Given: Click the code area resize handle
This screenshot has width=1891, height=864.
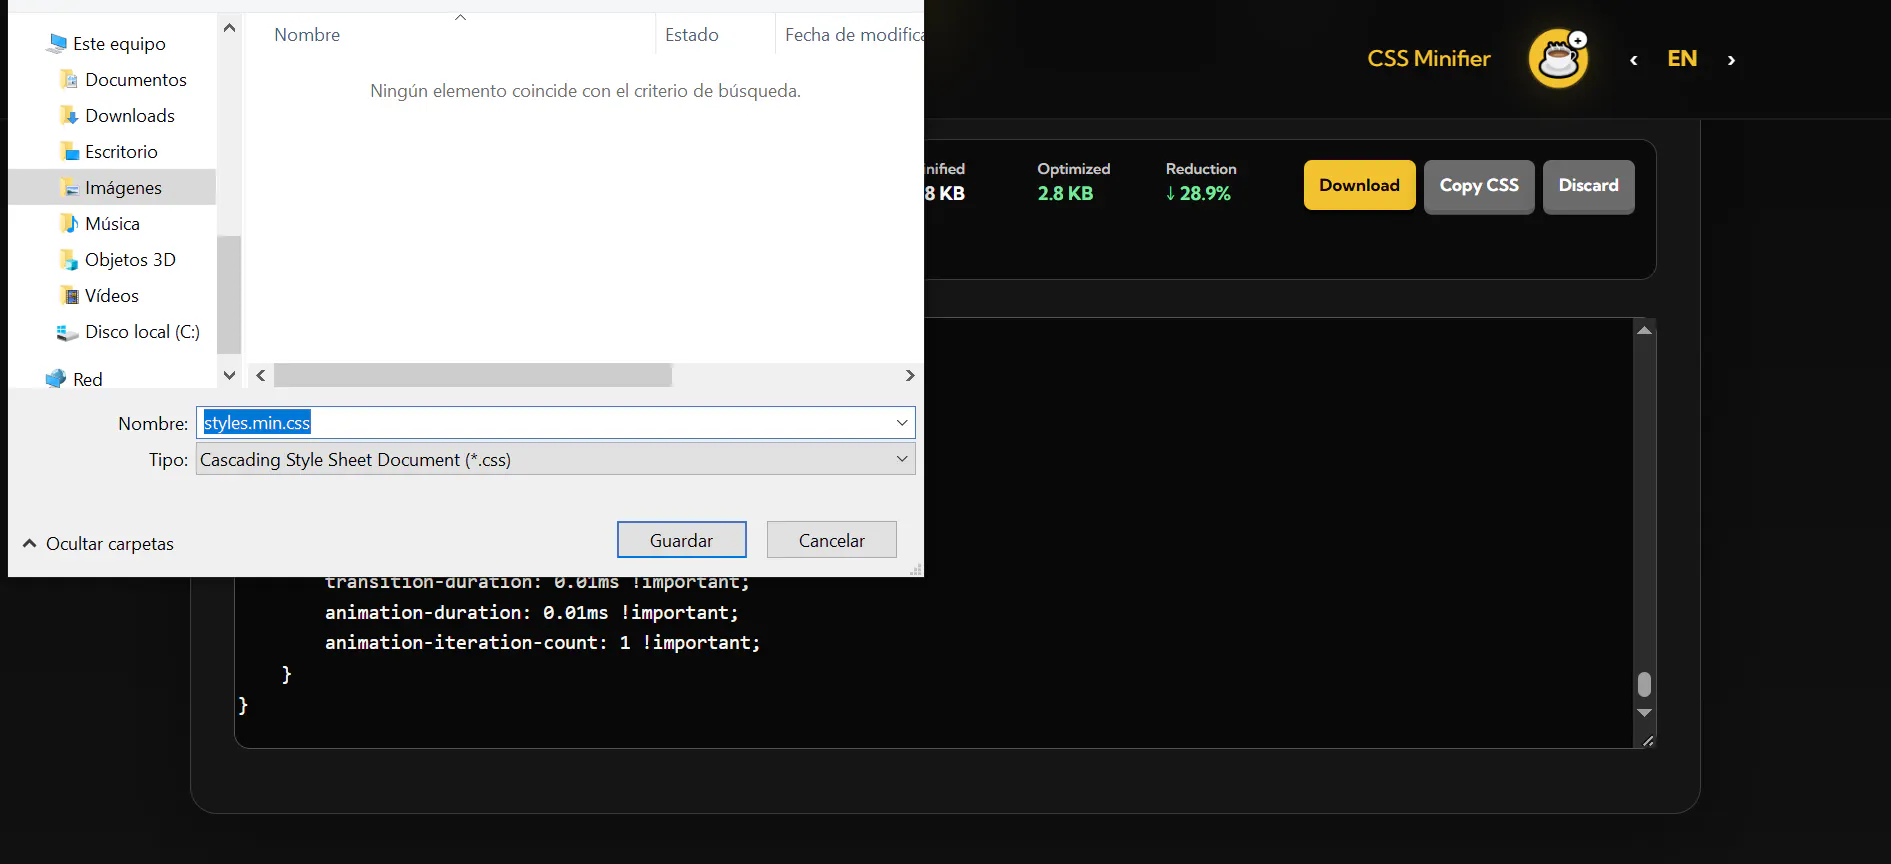Looking at the screenshot, I should 1647,740.
